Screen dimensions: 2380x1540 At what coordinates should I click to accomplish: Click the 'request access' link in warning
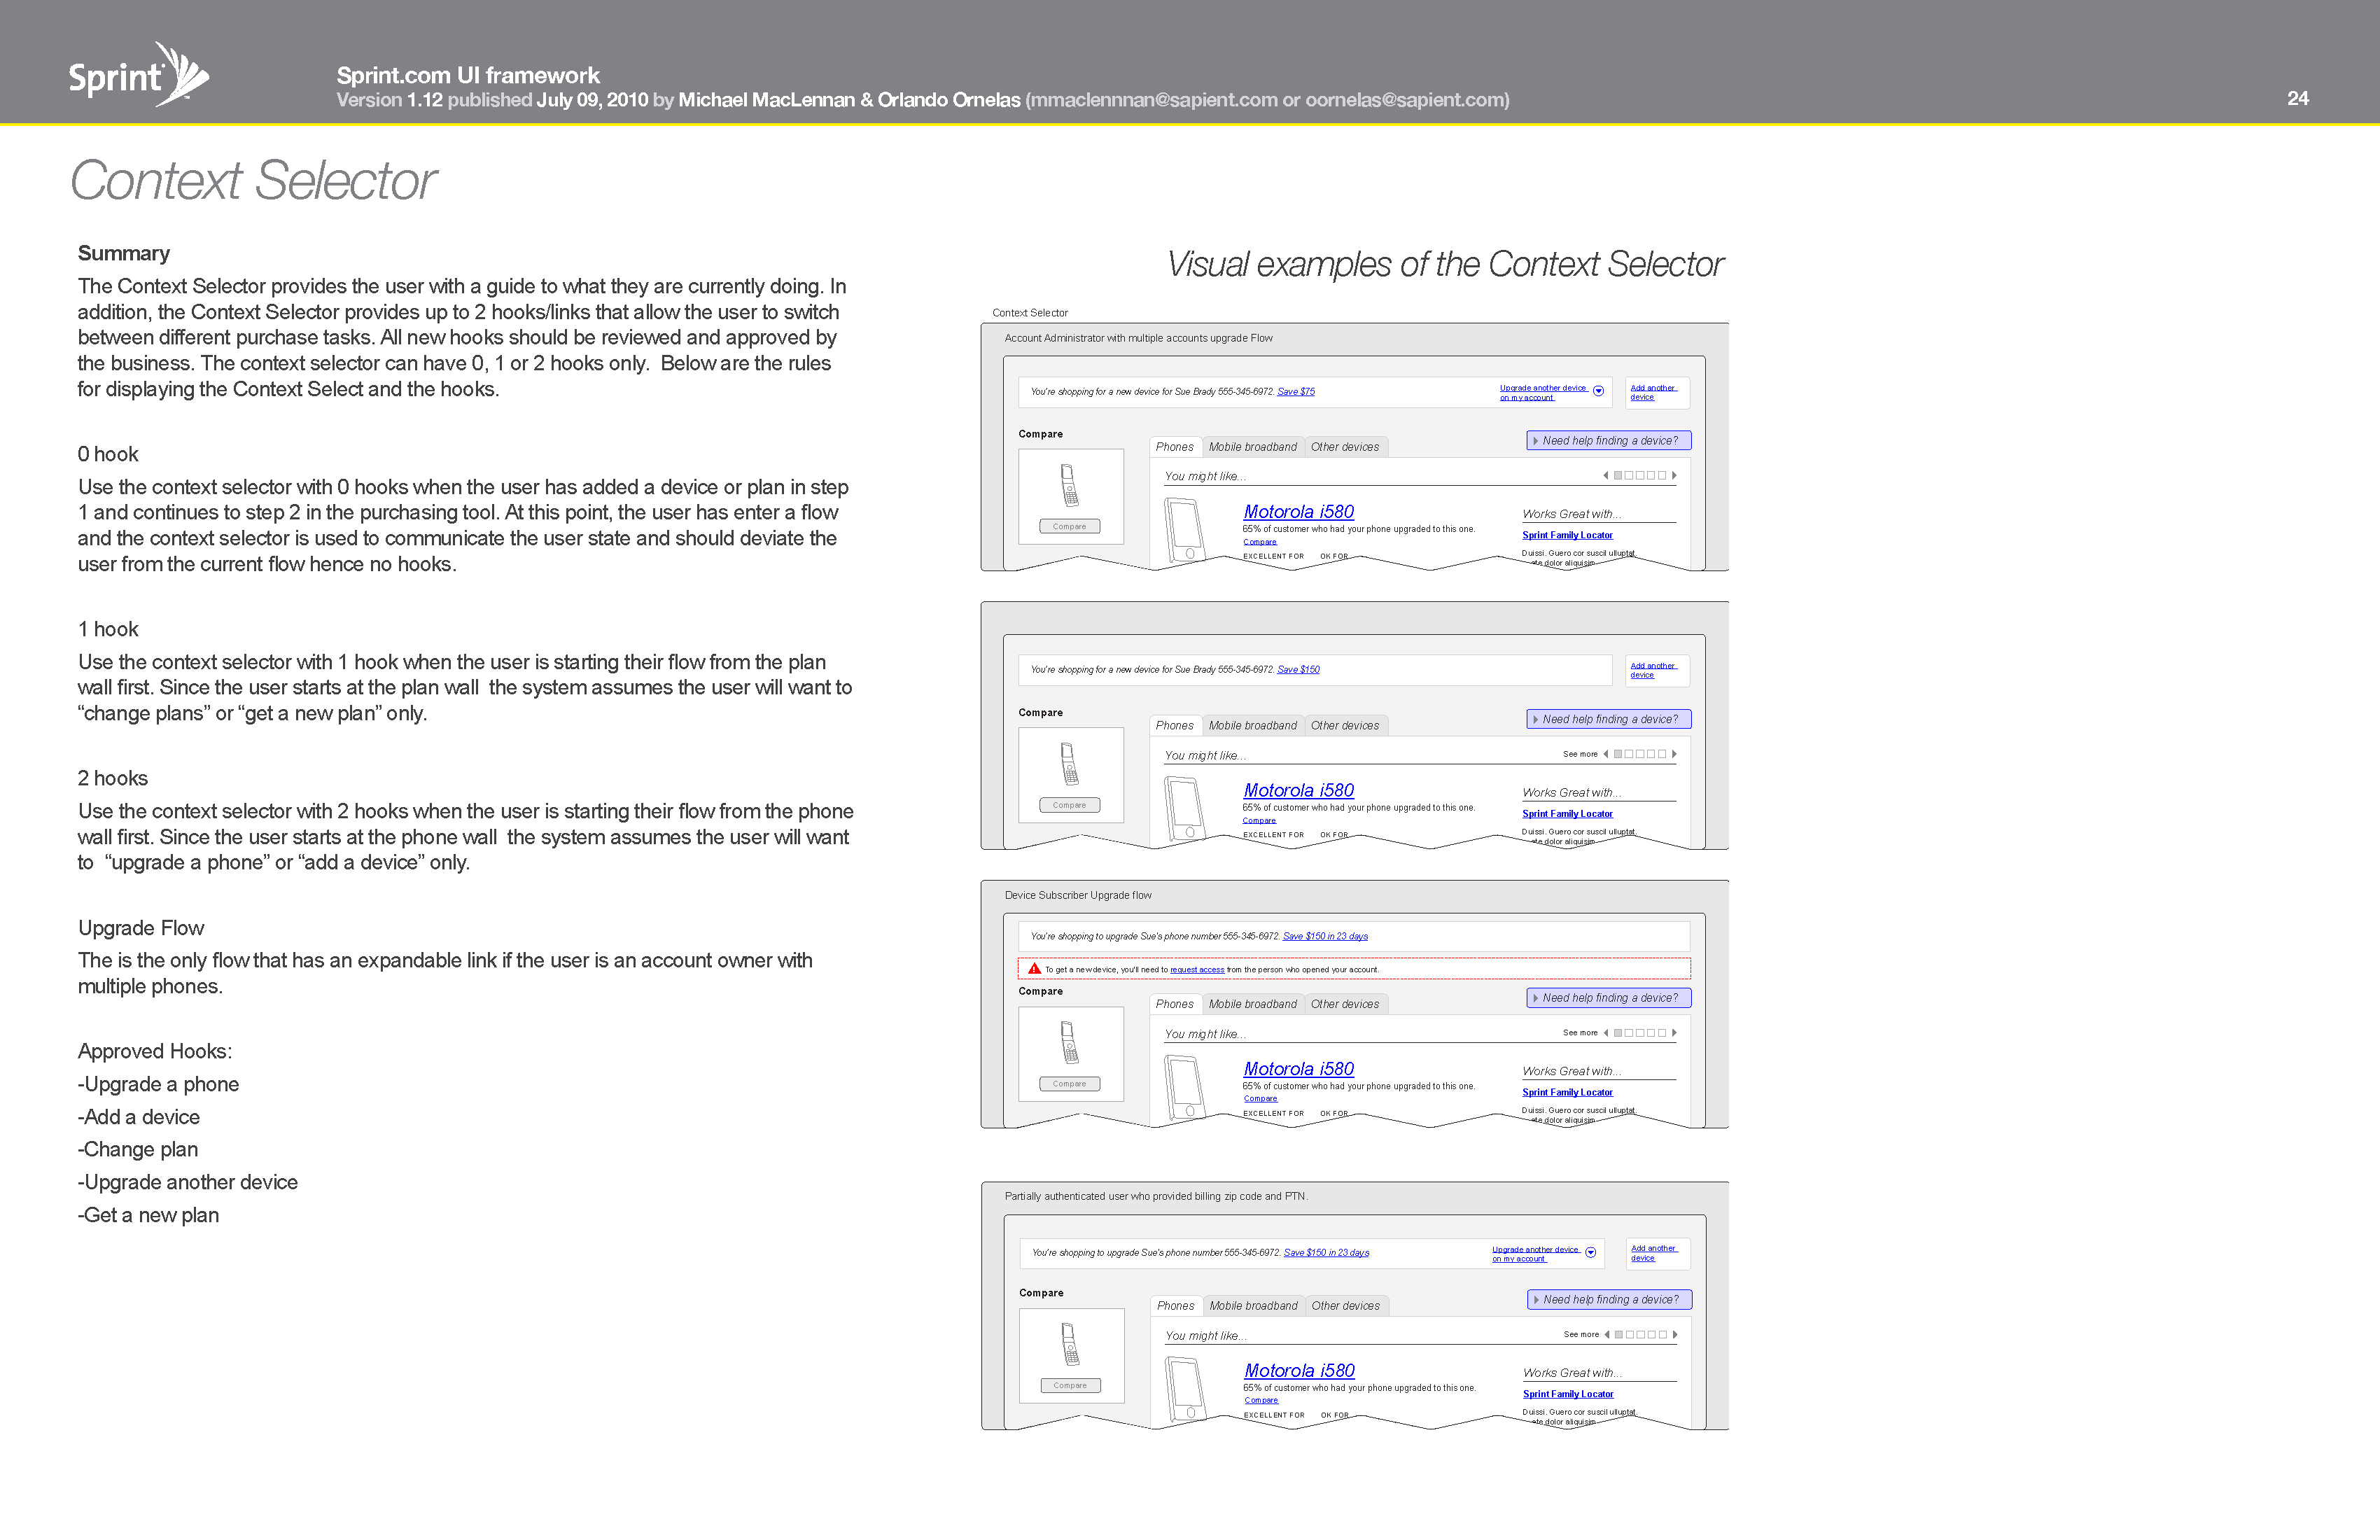tap(1196, 970)
